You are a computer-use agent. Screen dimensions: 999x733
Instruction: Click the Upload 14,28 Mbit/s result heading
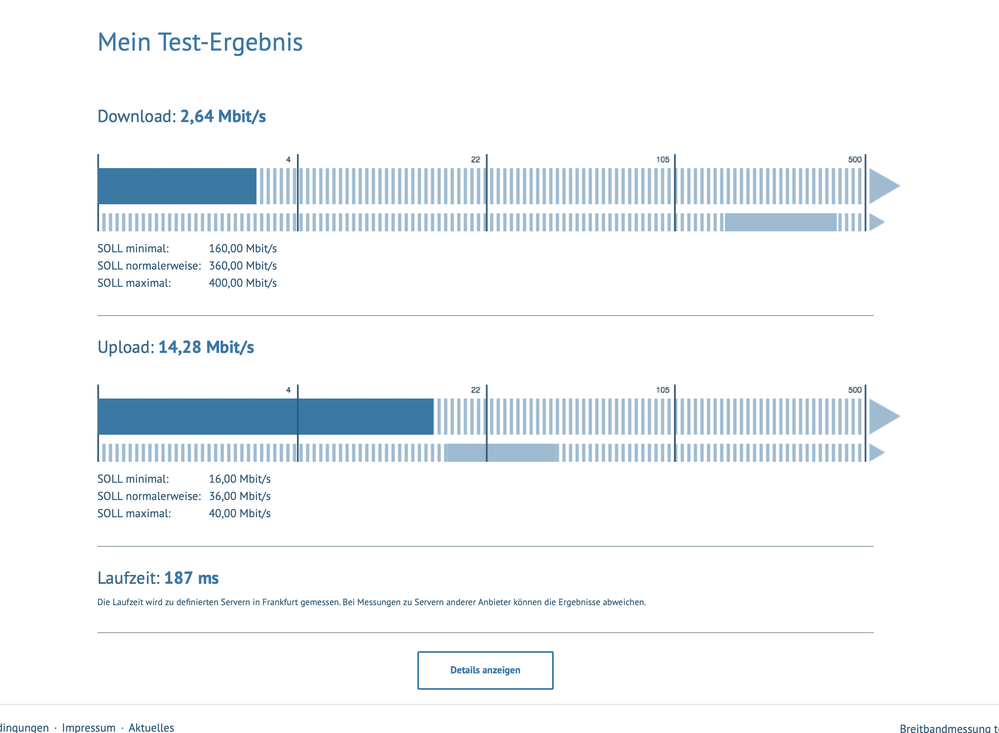pyautogui.click(x=176, y=347)
